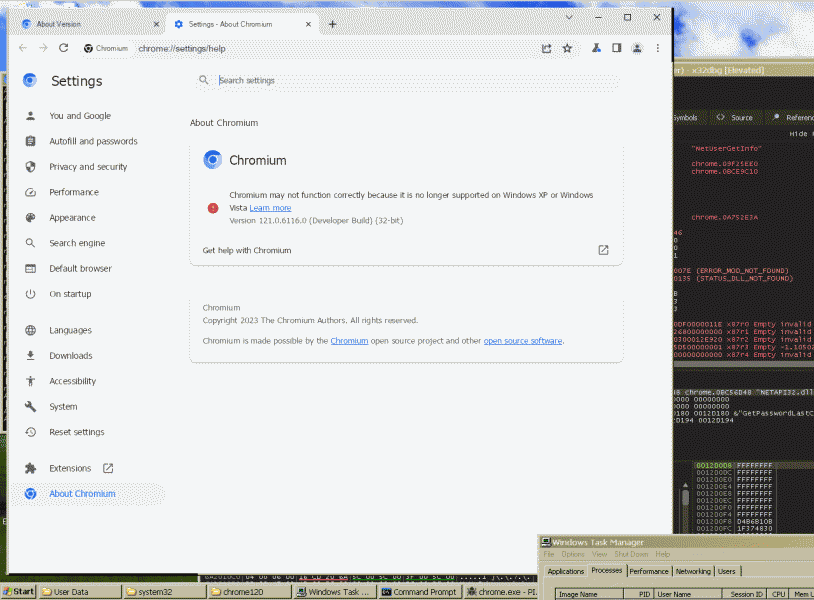
Task: Go to Downloads settings
Action: 71,356
